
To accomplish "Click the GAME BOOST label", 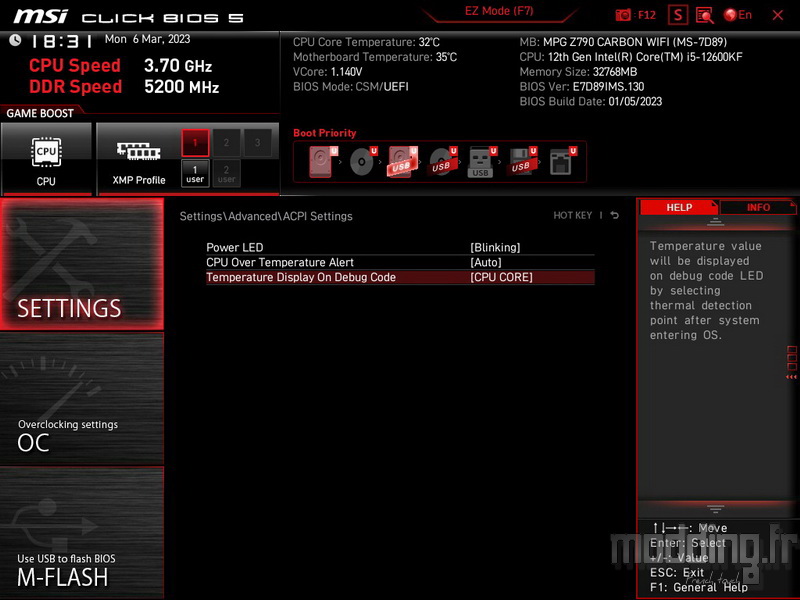I will pyautogui.click(x=40, y=113).
